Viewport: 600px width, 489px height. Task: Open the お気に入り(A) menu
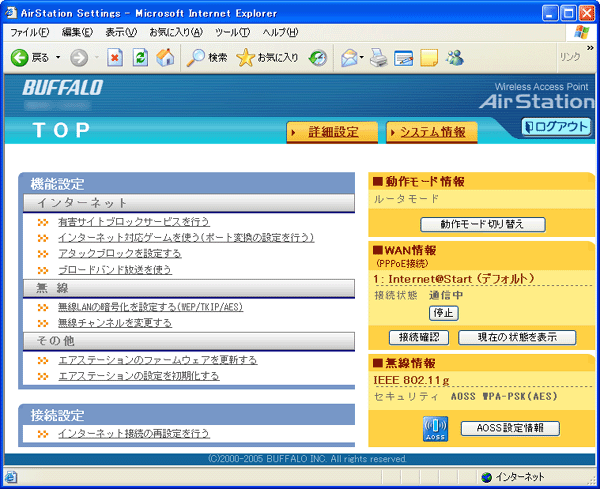click(x=176, y=32)
